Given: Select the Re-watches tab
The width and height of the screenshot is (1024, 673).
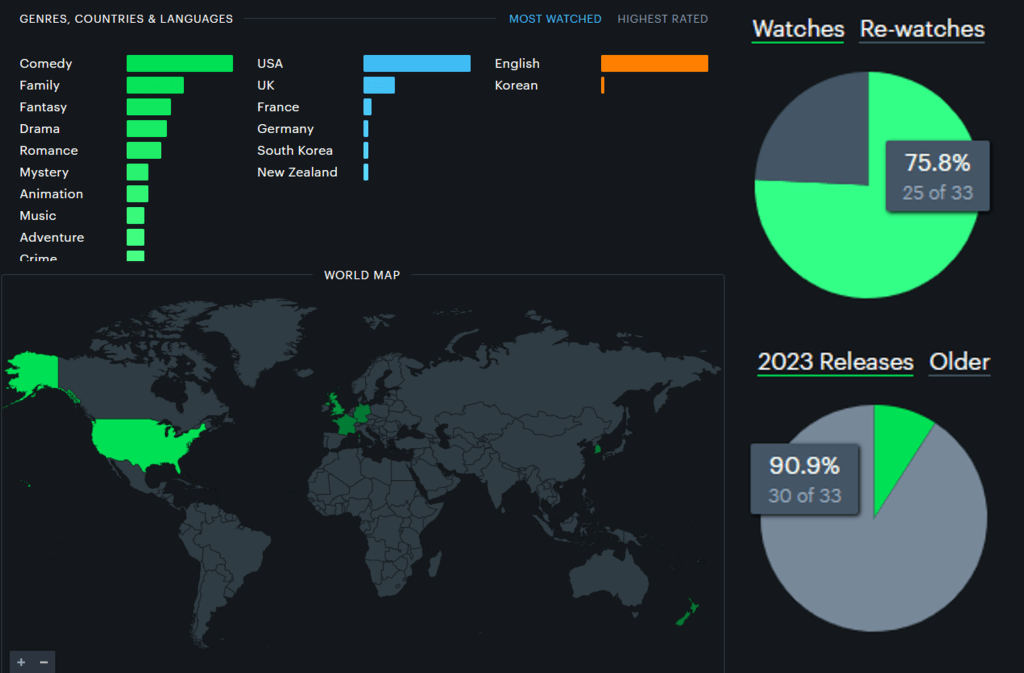Looking at the screenshot, I should (x=922, y=29).
